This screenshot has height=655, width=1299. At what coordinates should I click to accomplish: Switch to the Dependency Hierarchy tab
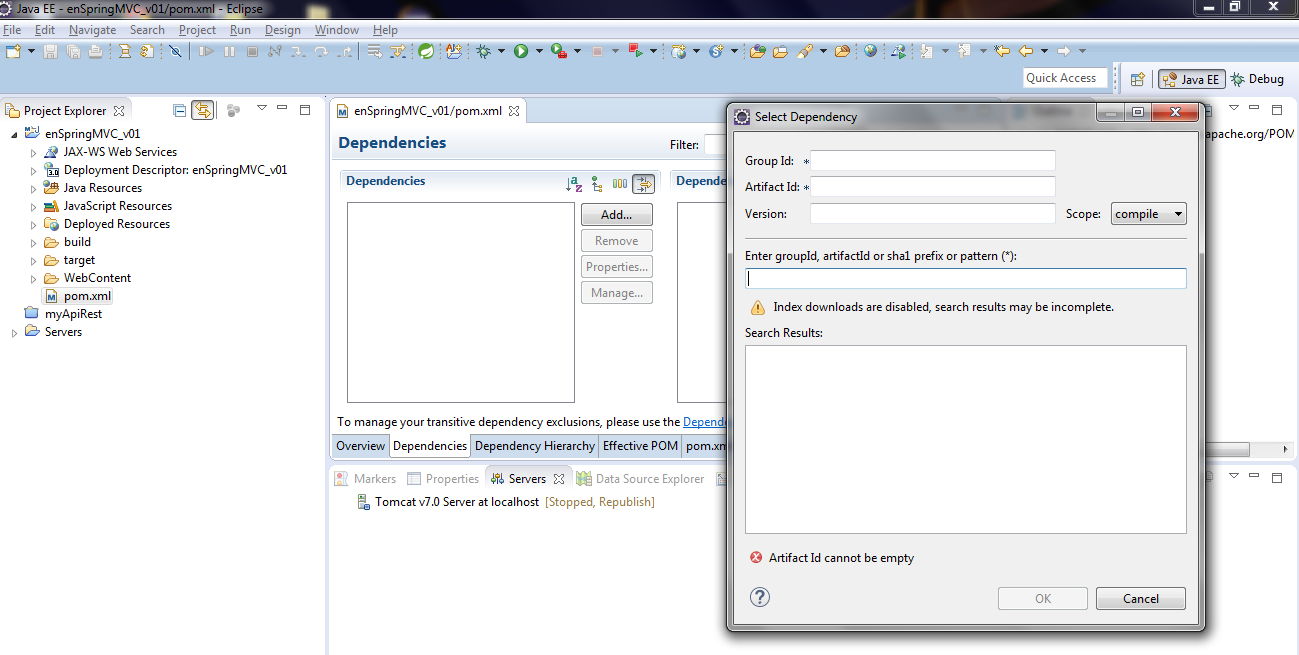tap(535, 446)
